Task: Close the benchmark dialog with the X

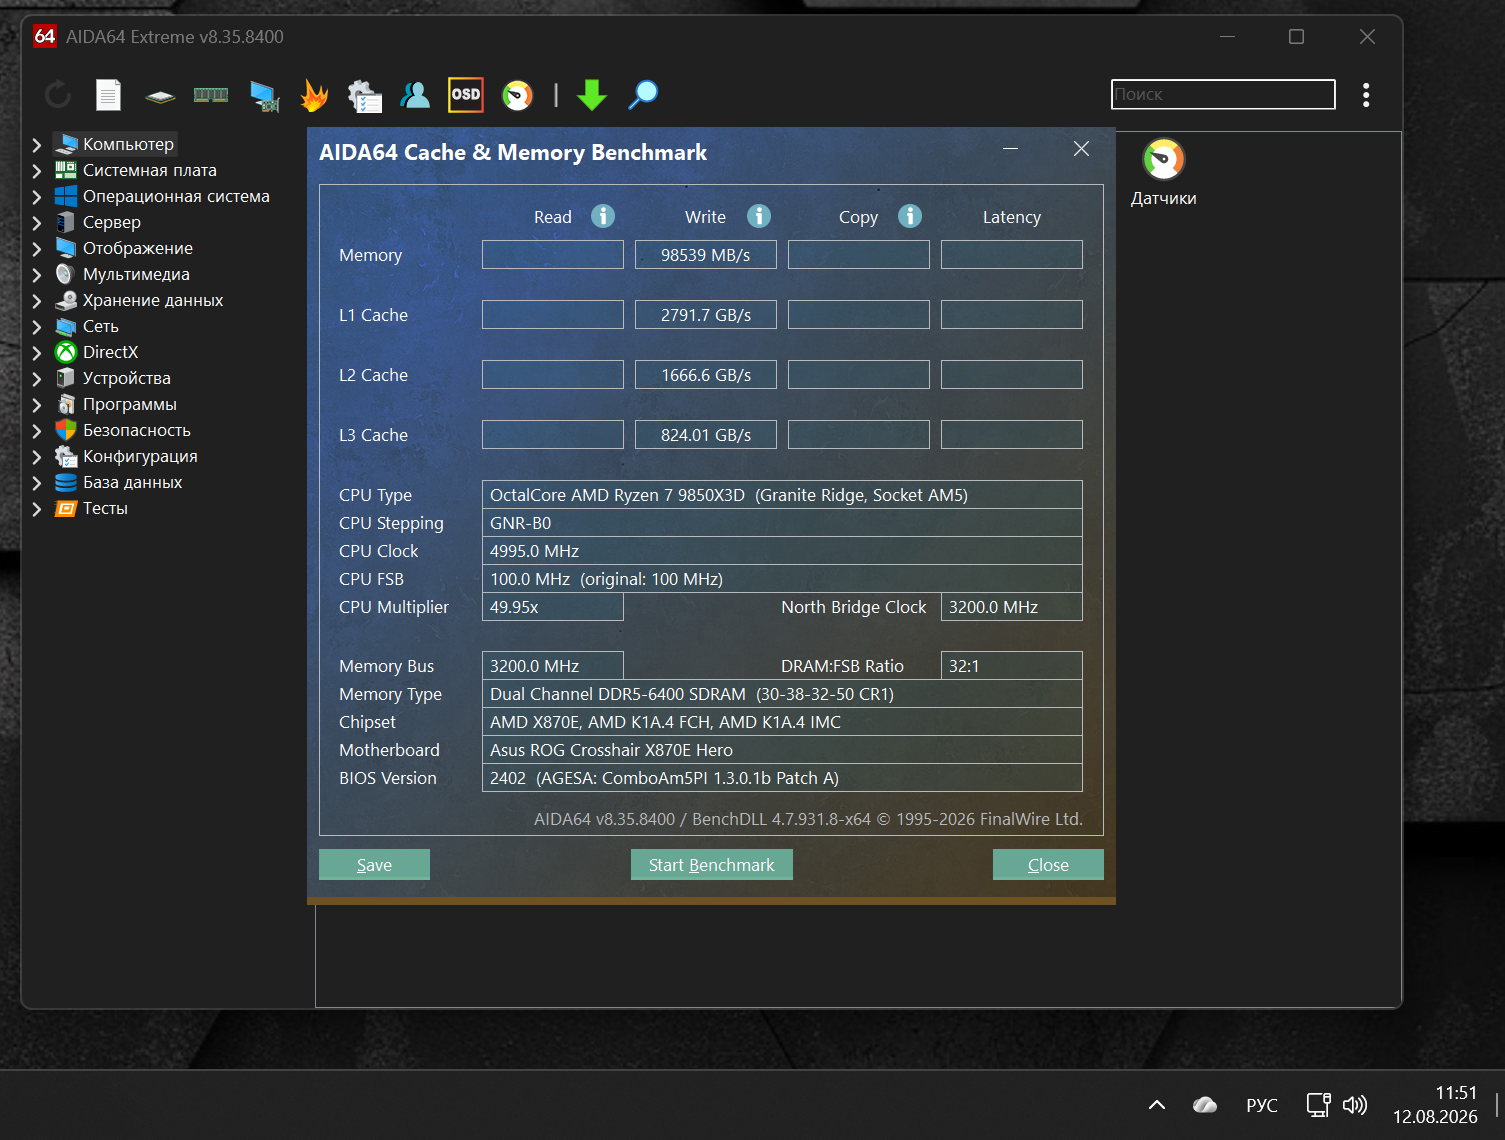Action: click(1081, 149)
